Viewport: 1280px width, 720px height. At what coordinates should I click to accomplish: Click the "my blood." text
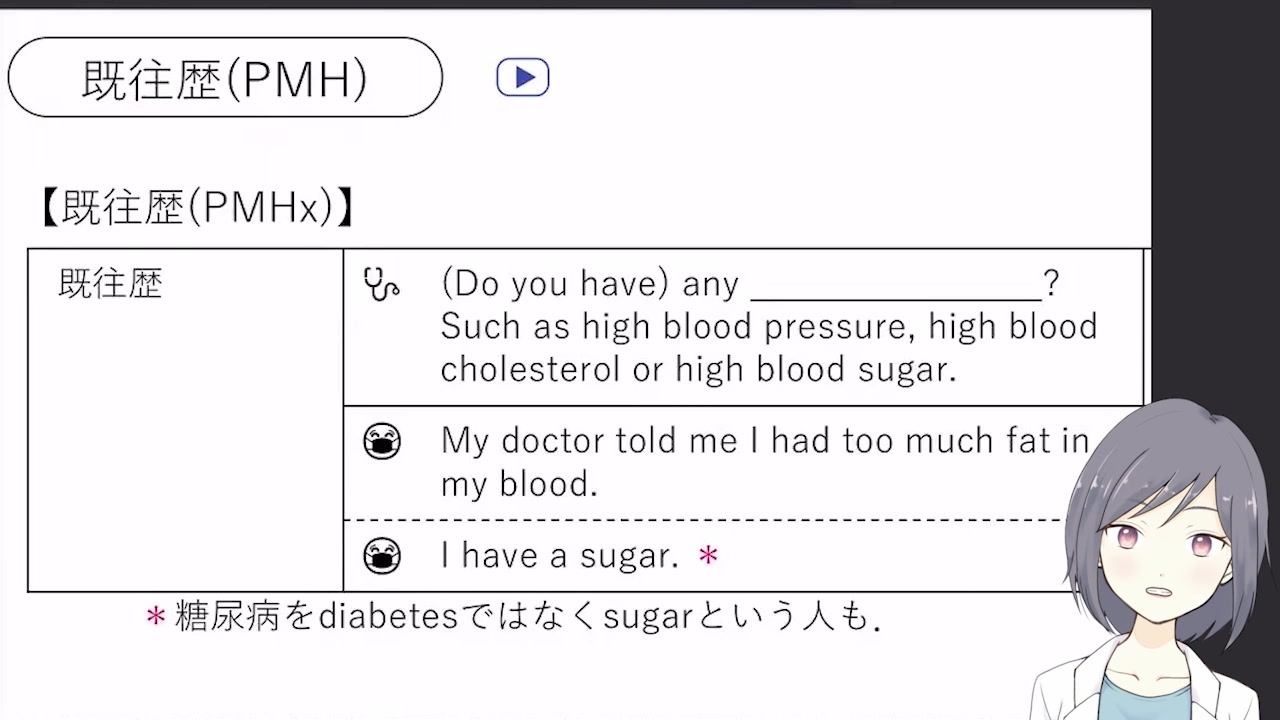518,485
